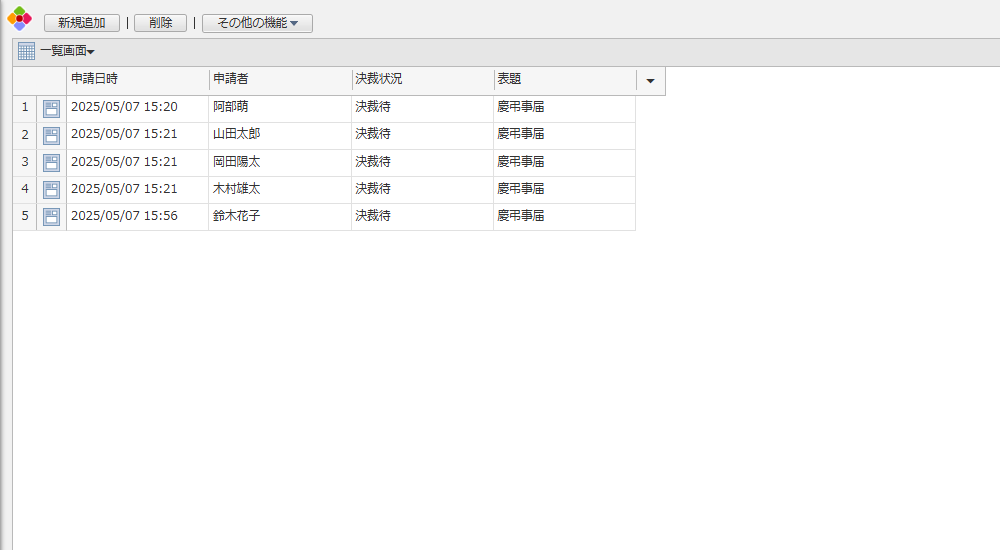Sort by the 申請日時 column header
This screenshot has height=550, width=1000.
coord(137,80)
